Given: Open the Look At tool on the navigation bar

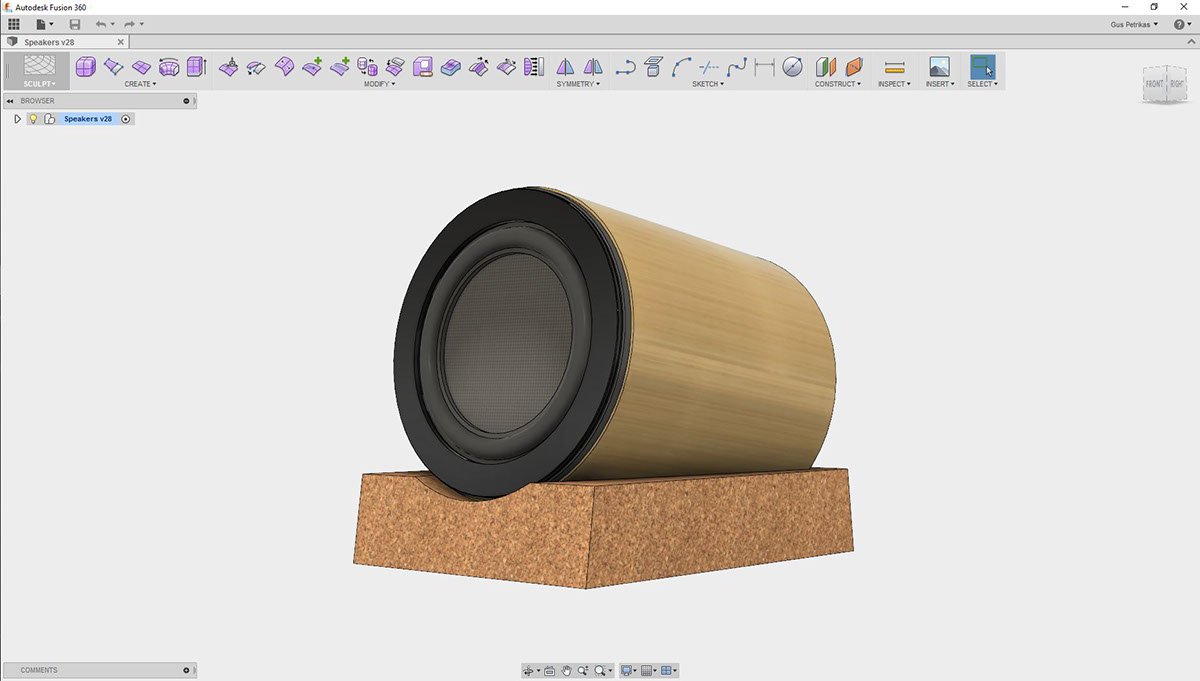Looking at the screenshot, I should (x=548, y=670).
